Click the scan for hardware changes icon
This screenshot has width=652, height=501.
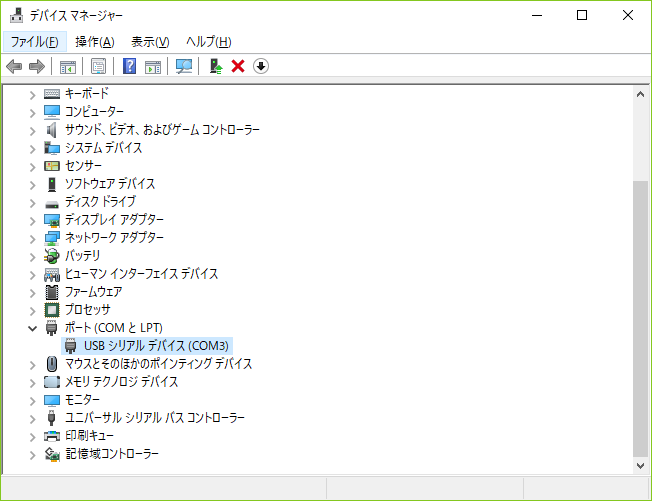(184, 67)
